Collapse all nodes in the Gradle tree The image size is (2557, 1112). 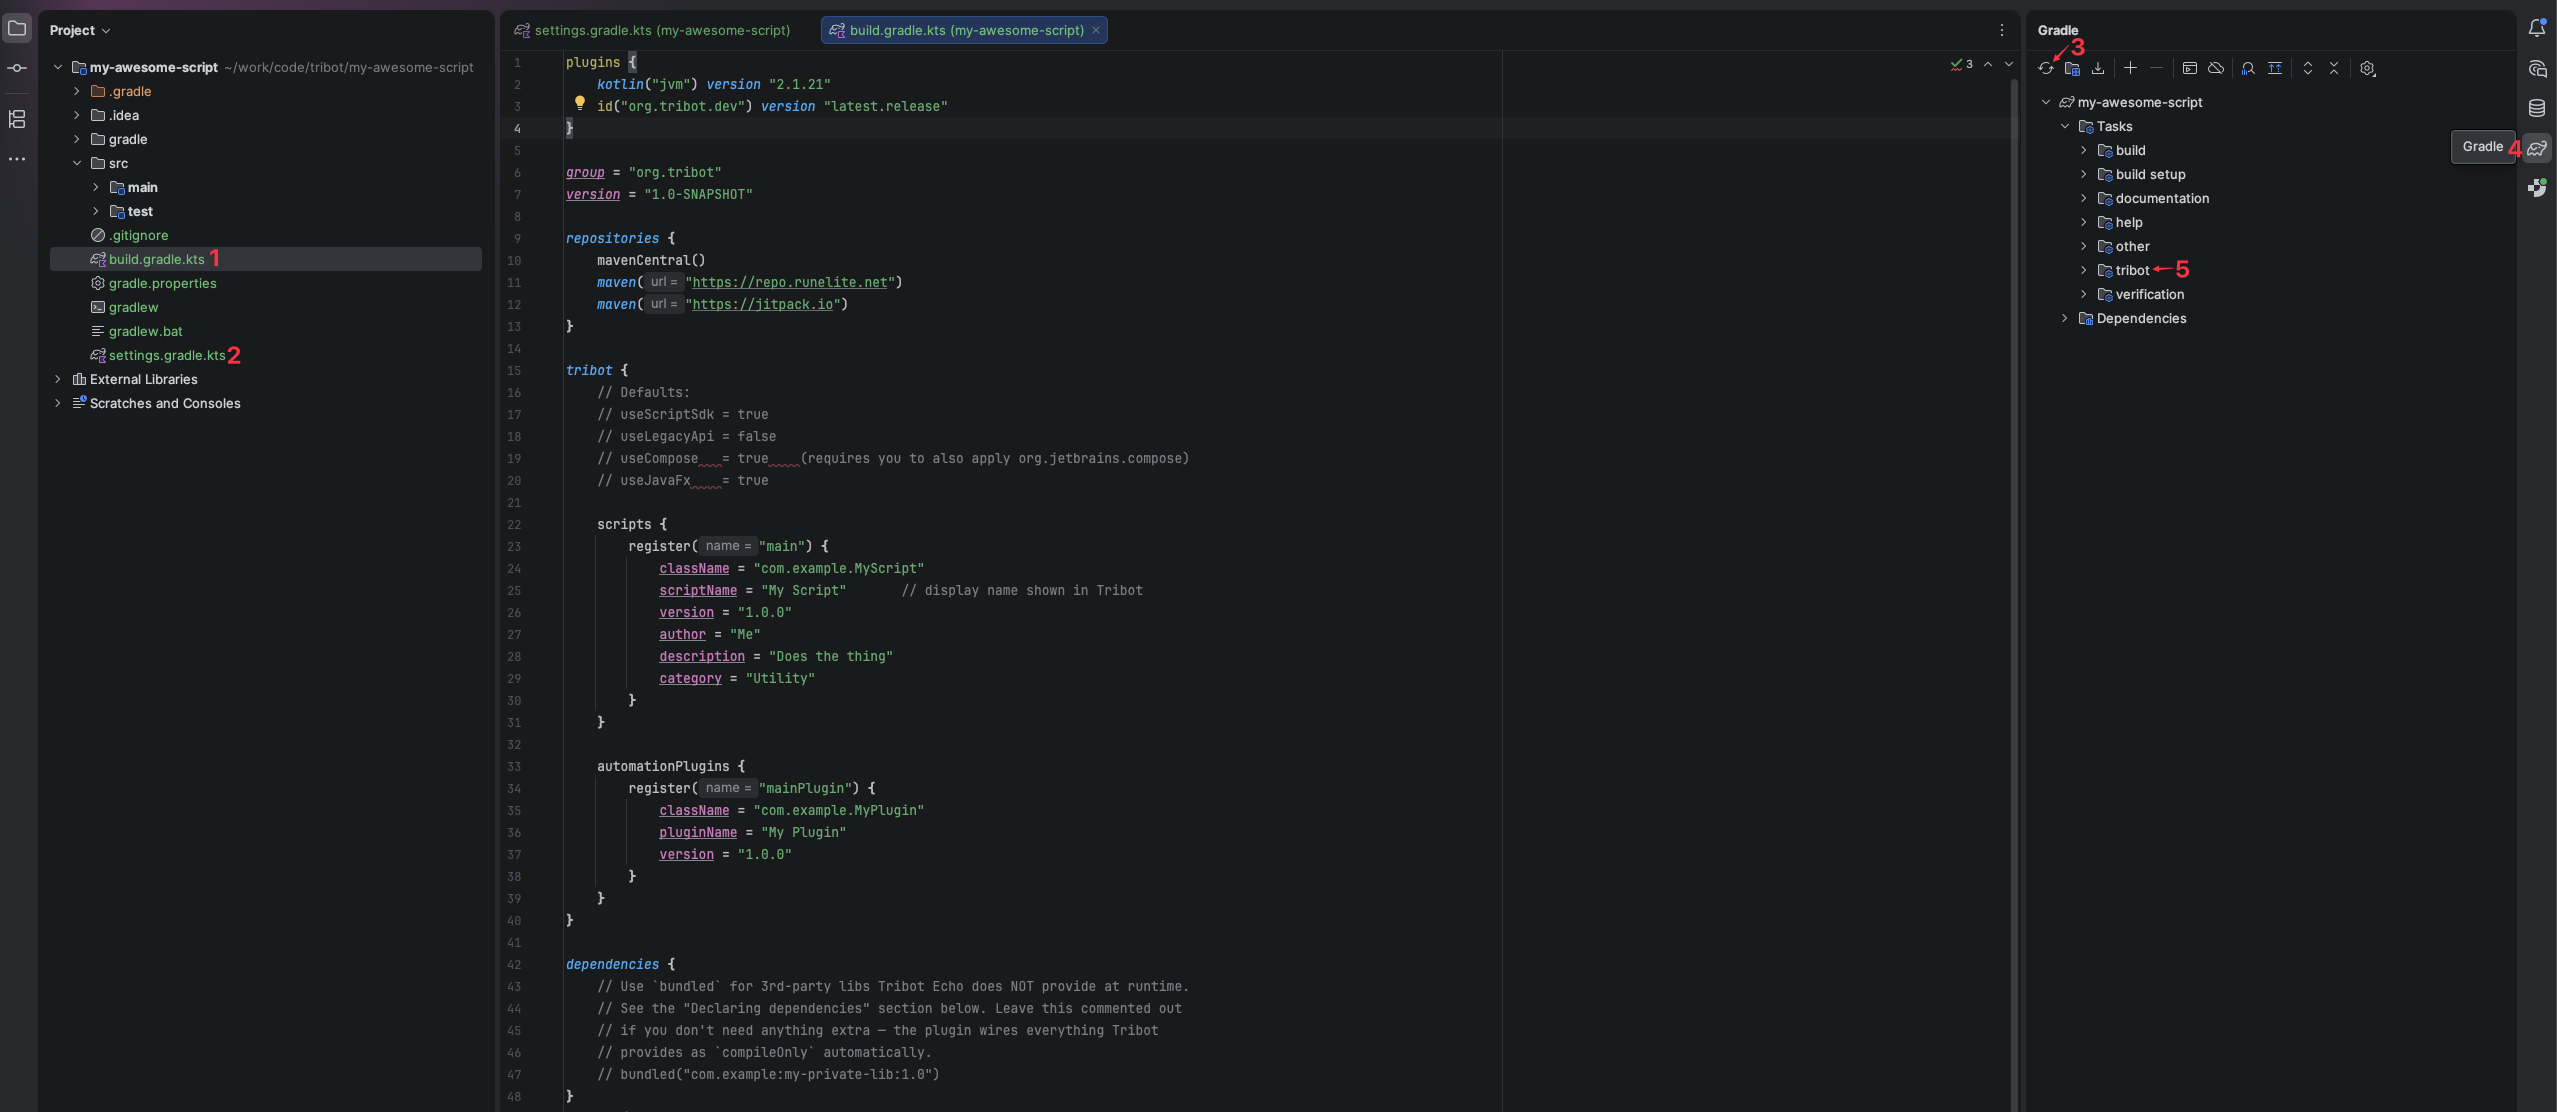click(2334, 68)
